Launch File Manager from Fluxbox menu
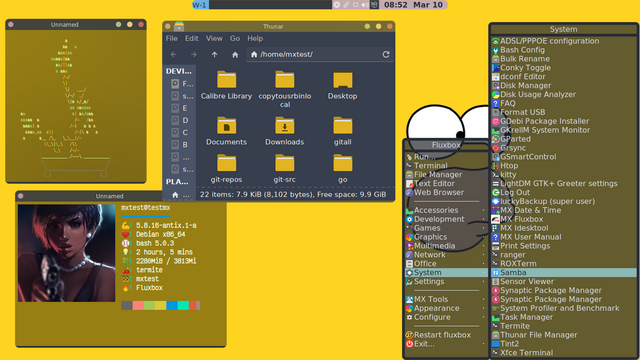Screen dimensions: 640x360 [446, 175]
